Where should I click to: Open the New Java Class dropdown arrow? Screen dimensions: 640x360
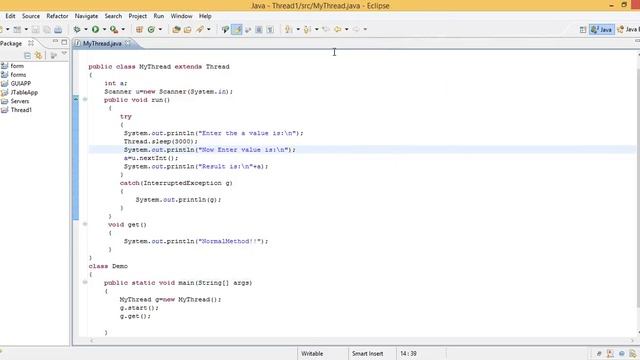[x=160, y=29]
